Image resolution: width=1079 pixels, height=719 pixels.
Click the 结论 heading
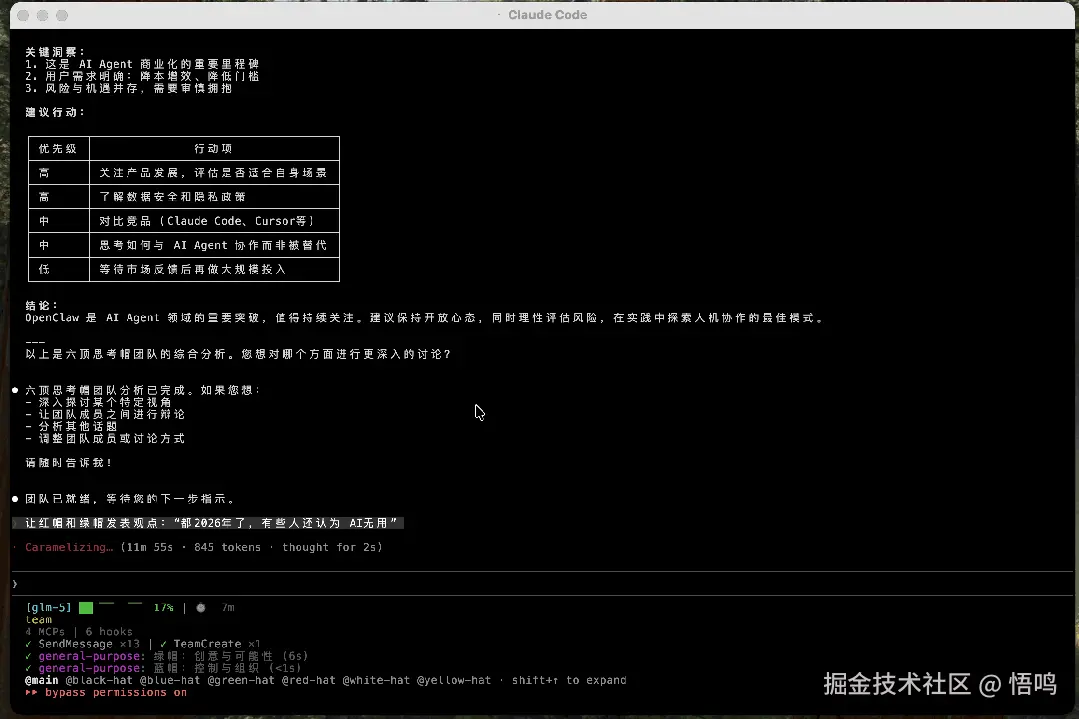(42, 305)
